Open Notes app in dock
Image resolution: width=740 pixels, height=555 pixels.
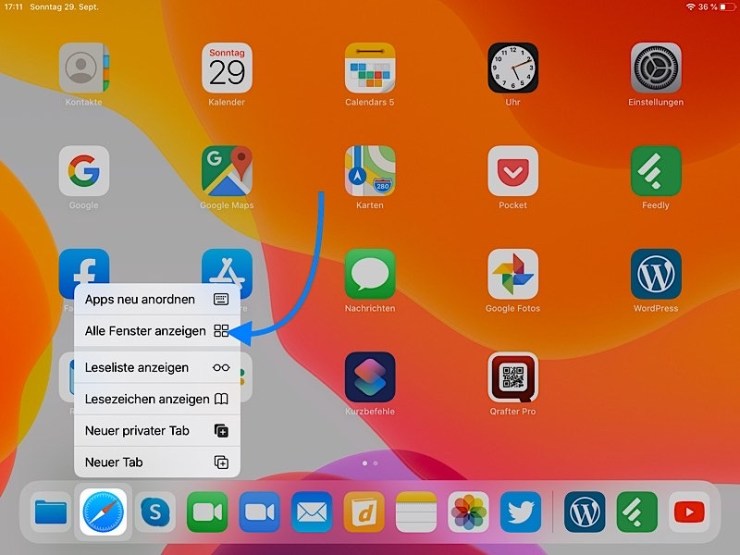click(416, 512)
